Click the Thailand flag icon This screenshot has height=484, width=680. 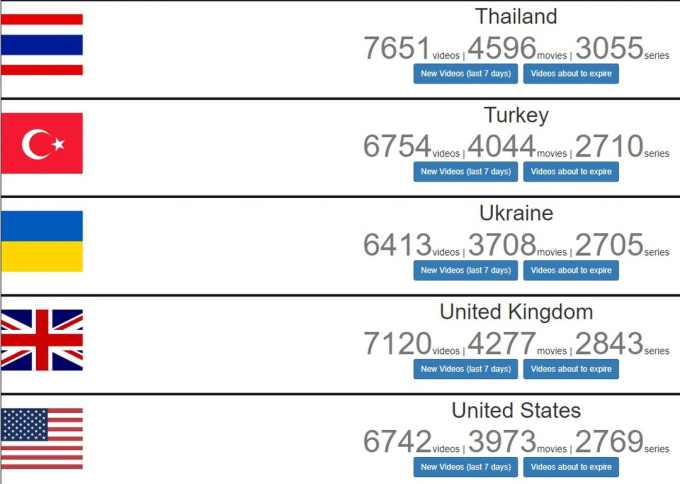tap(42, 44)
